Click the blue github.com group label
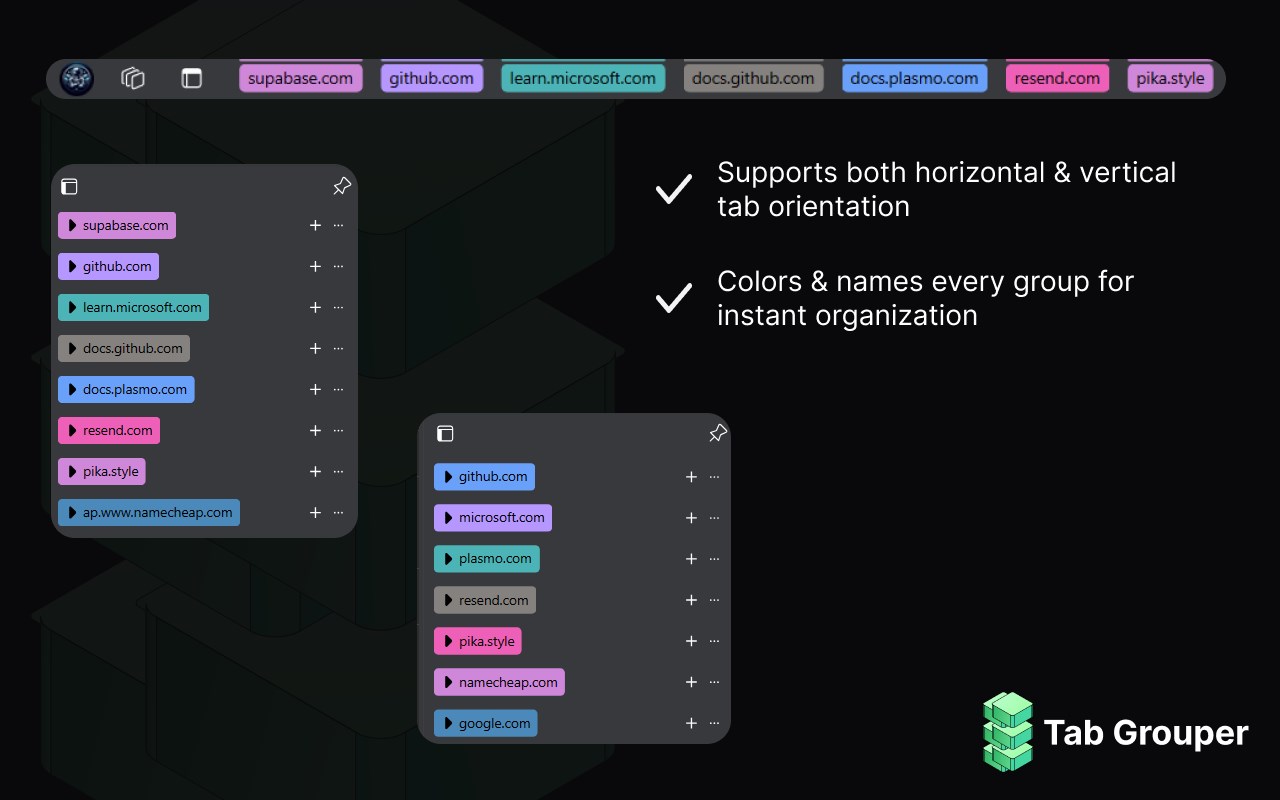The height and width of the screenshot is (800, 1280). point(485,477)
